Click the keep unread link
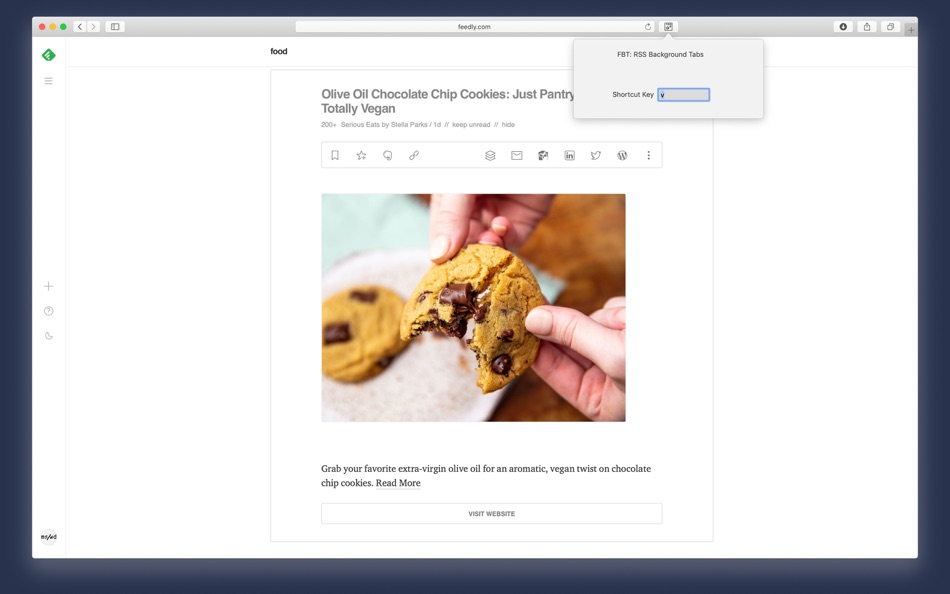The width and height of the screenshot is (950, 594). point(471,124)
